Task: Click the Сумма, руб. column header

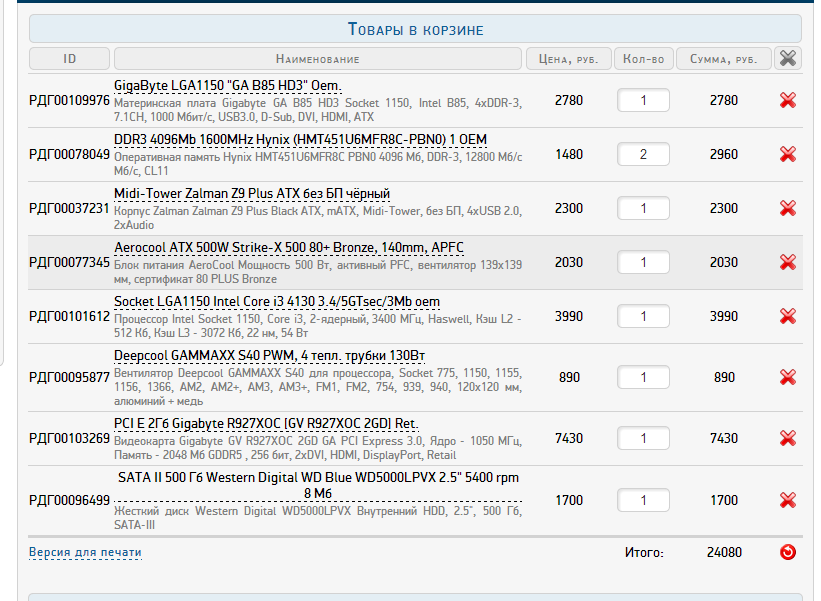Action: pos(724,58)
